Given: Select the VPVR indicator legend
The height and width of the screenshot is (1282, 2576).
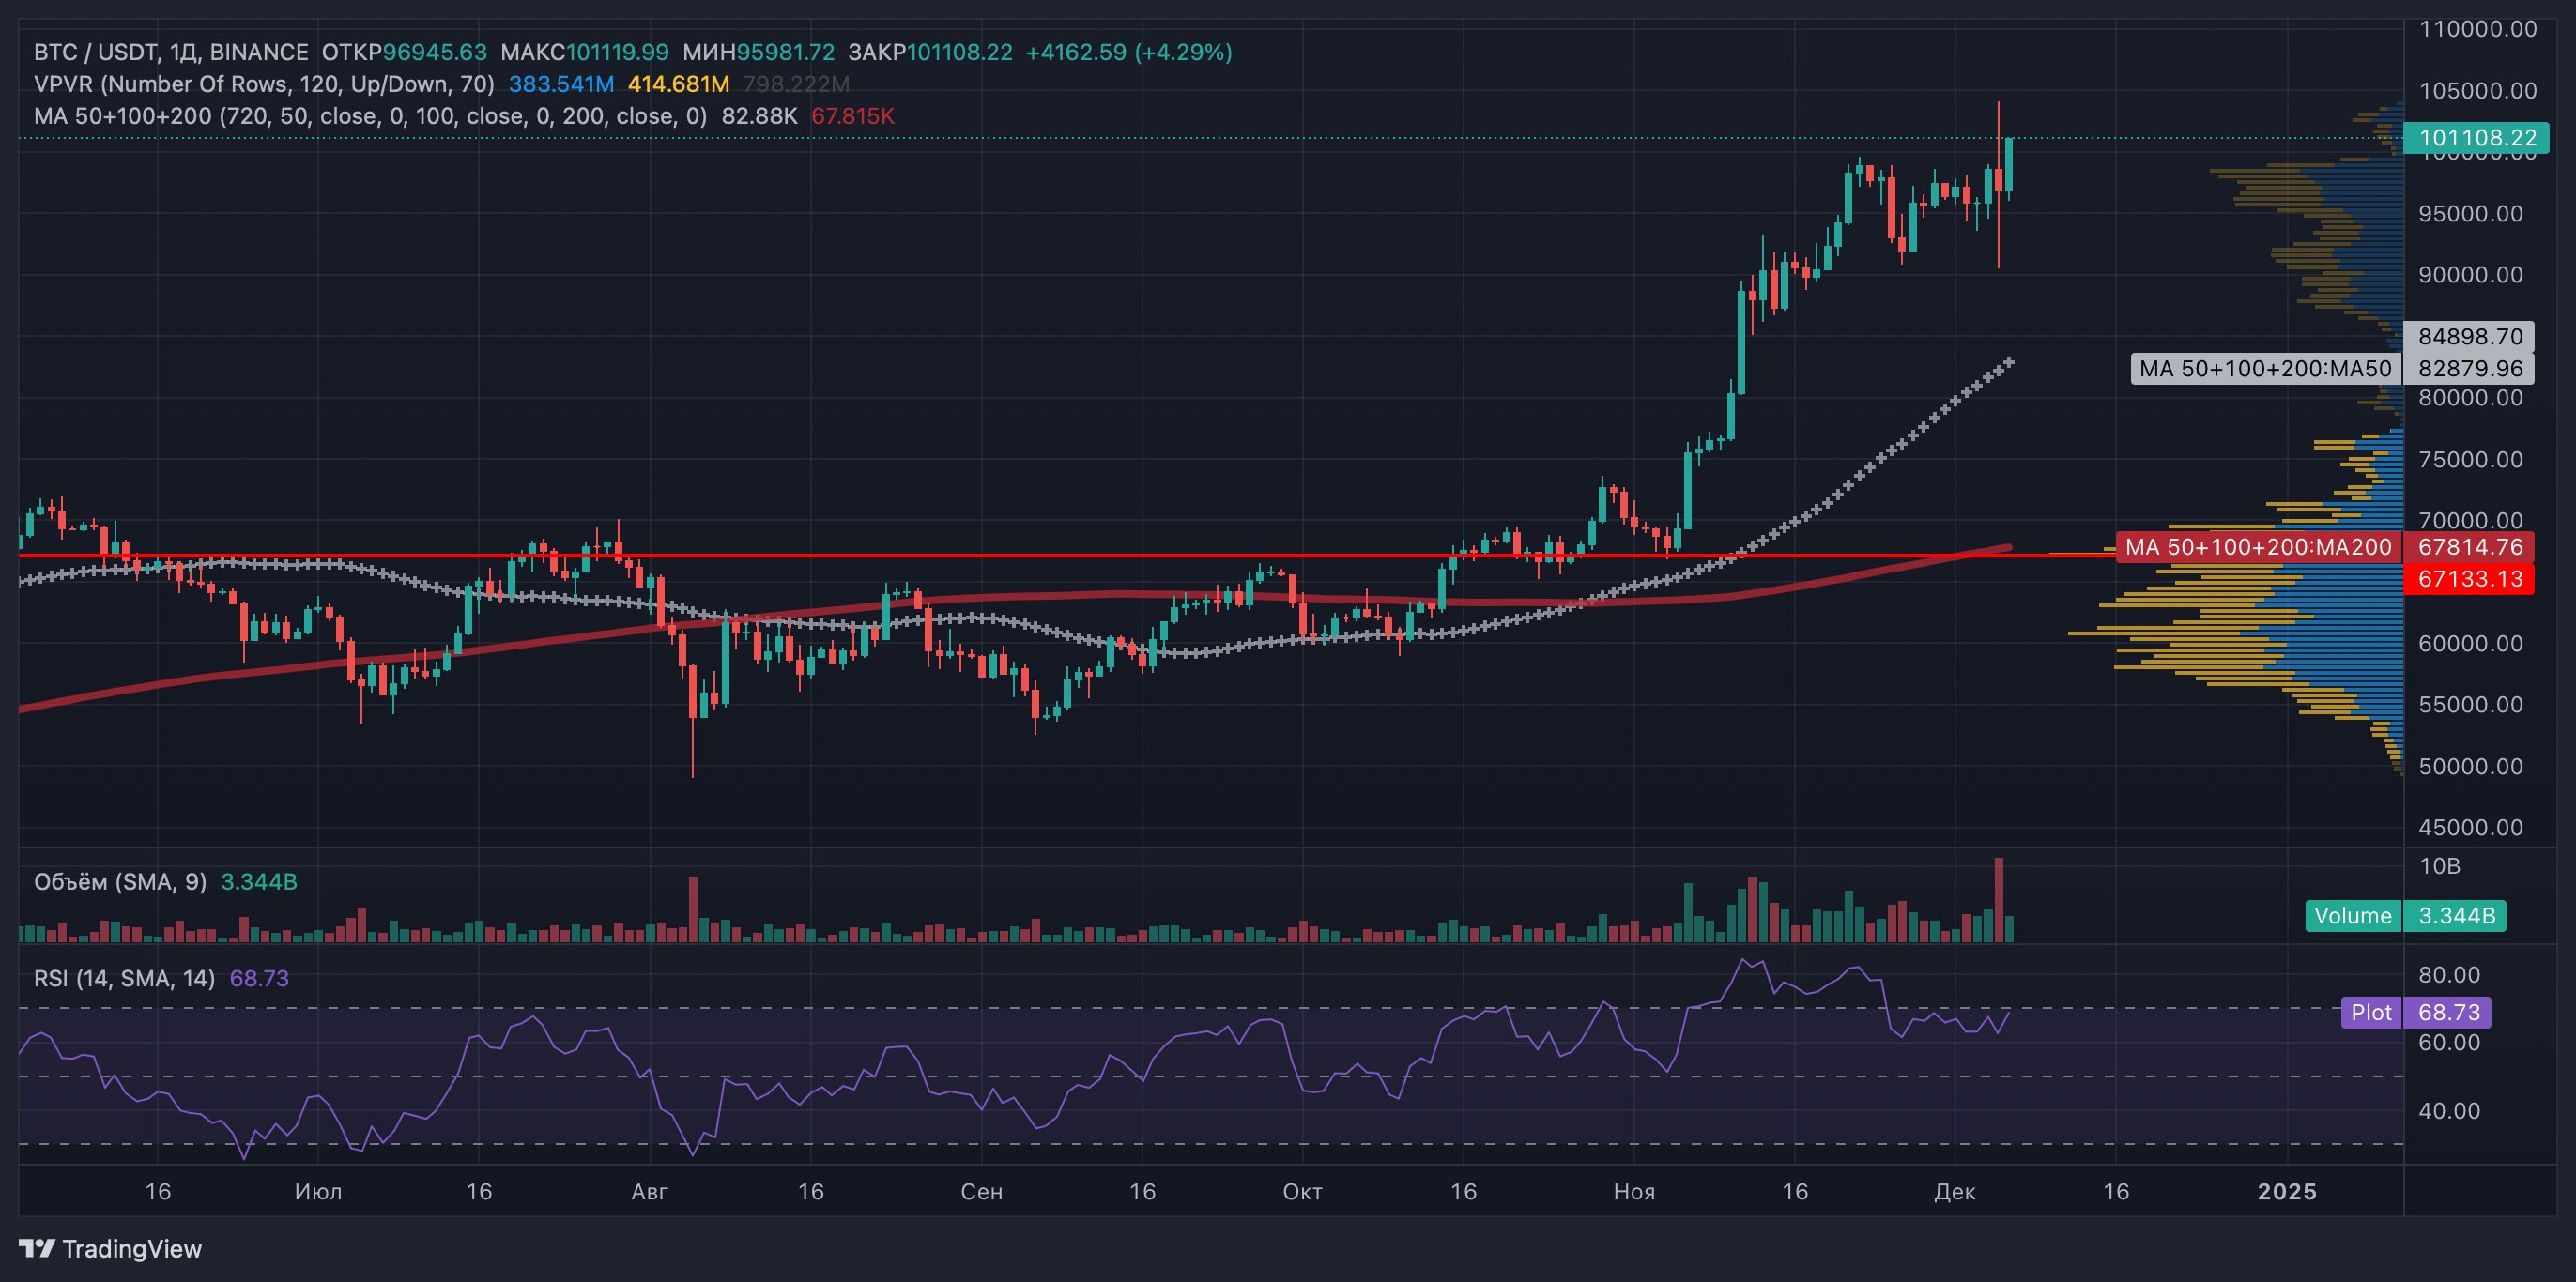Looking at the screenshot, I should coord(264,84).
